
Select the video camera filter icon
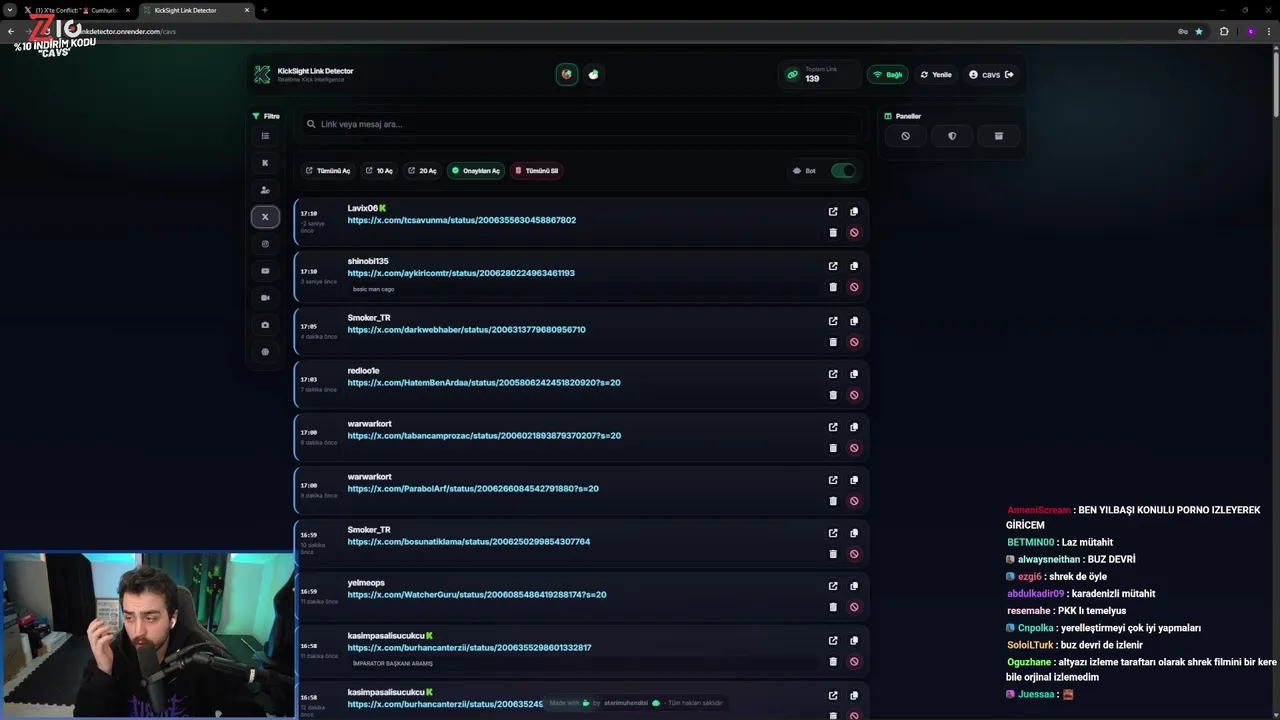(x=265, y=298)
